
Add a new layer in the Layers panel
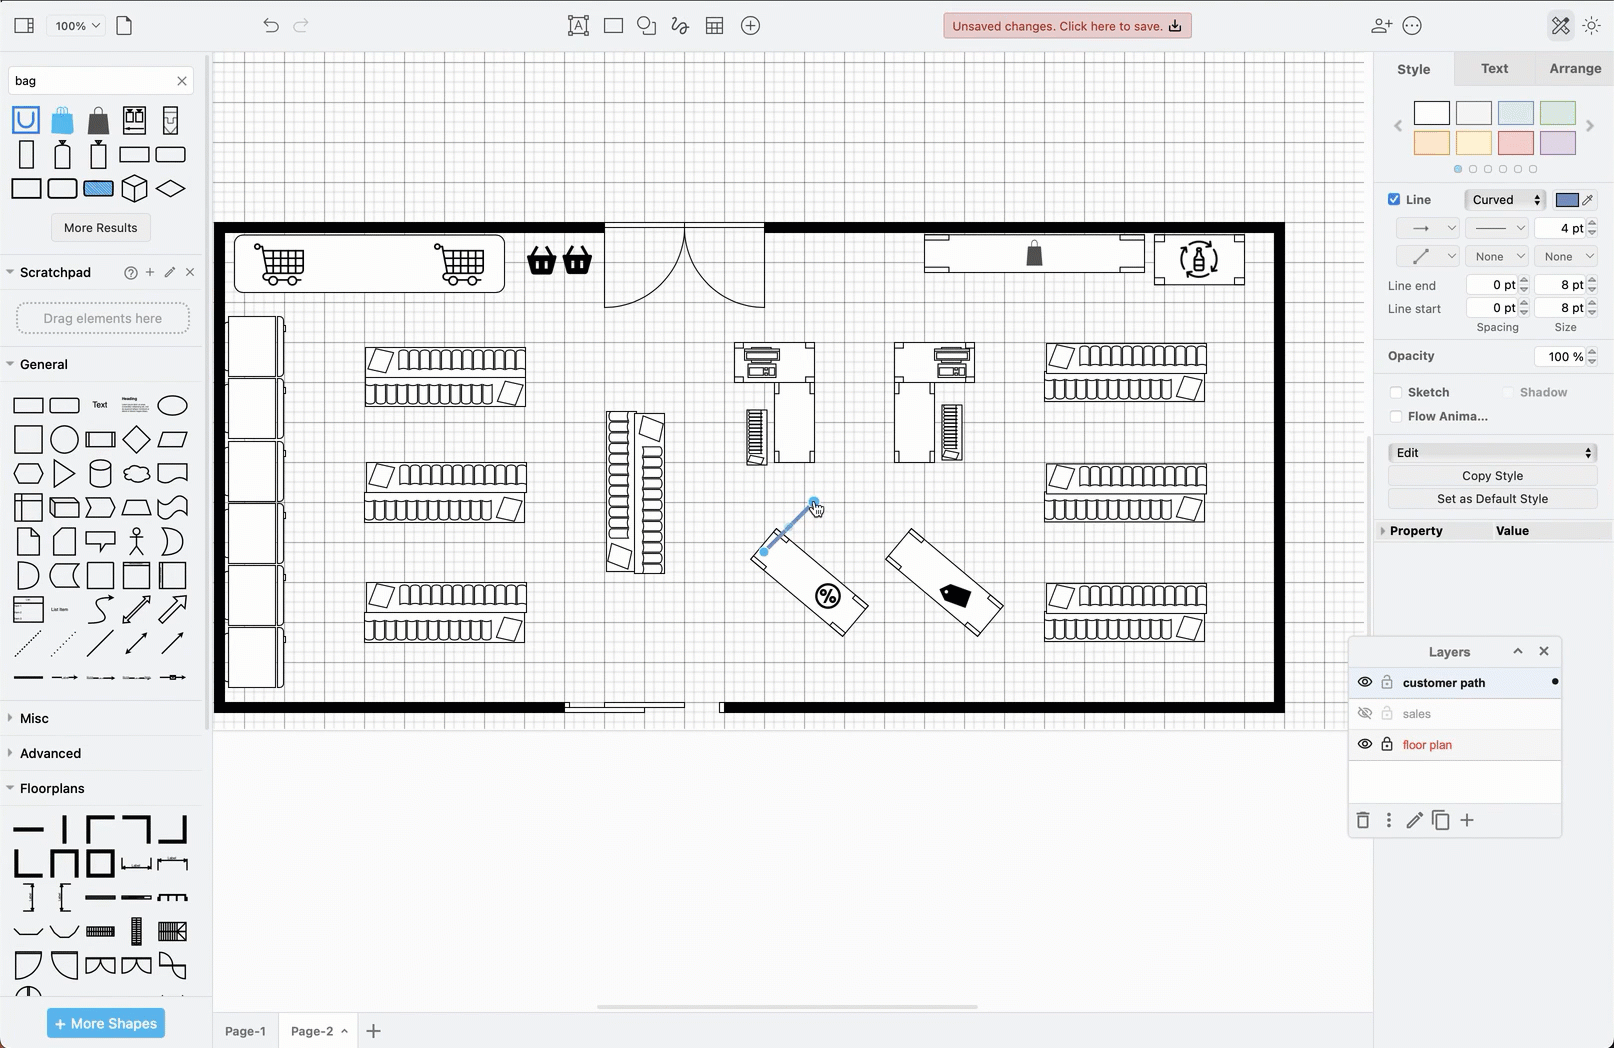tap(1467, 820)
